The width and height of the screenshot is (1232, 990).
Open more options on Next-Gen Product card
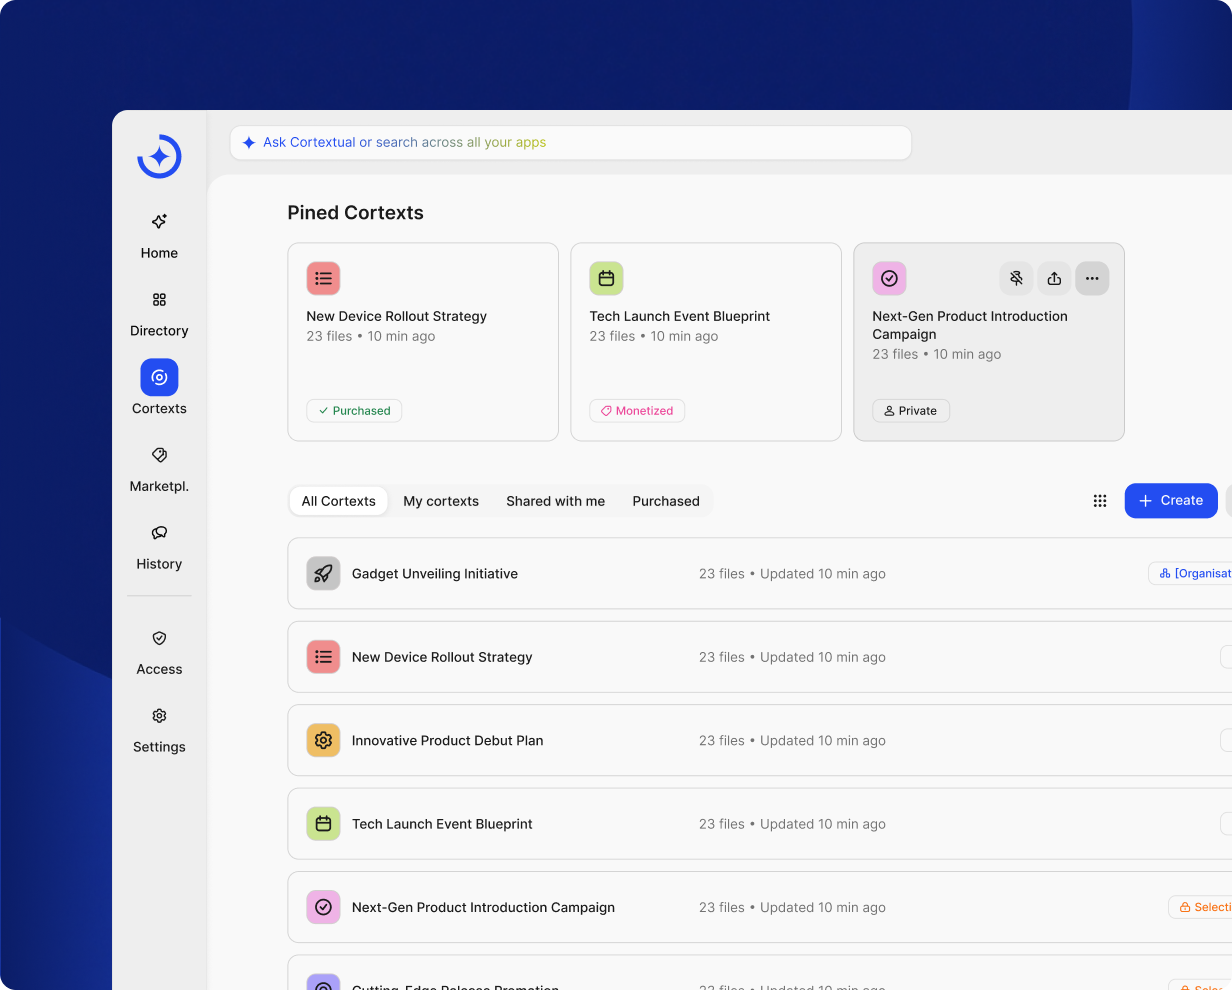[x=1092, y=279]
